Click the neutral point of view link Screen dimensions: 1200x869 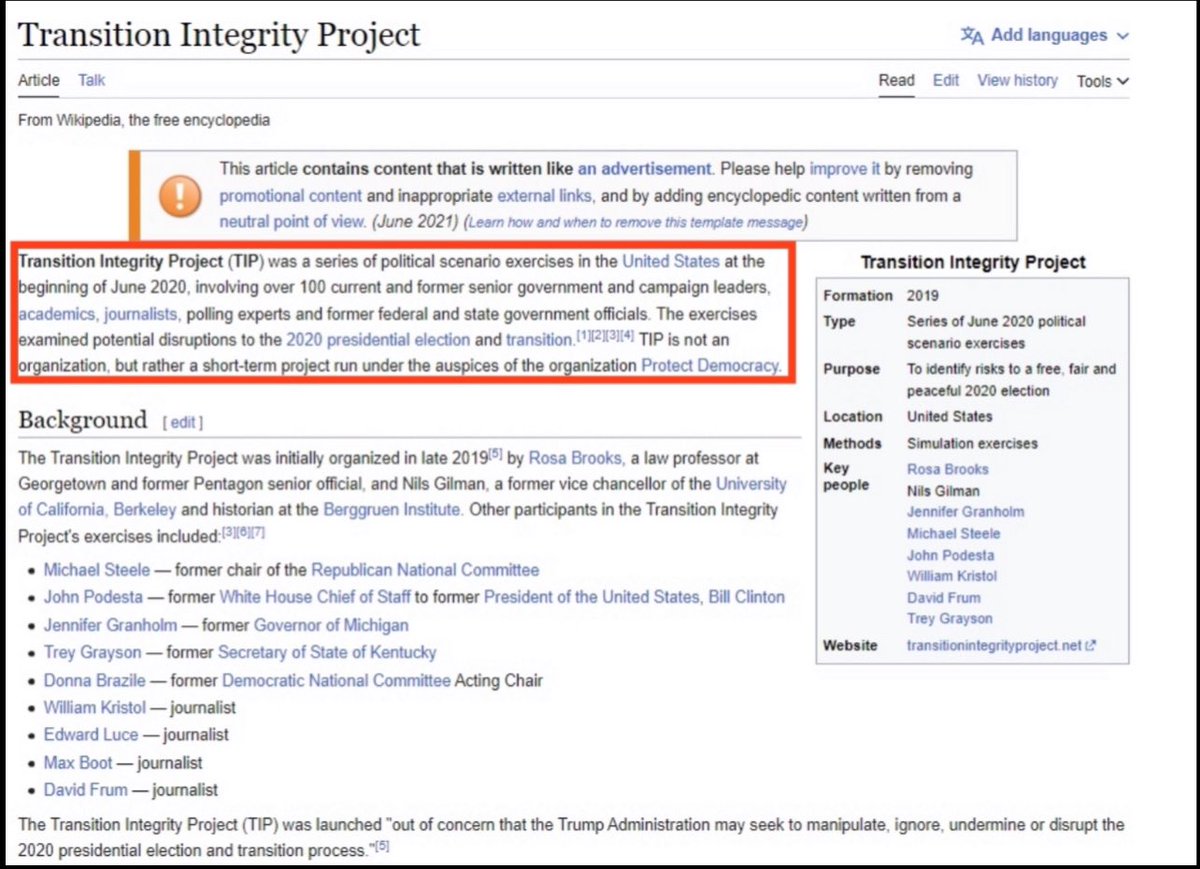tap(291, 221)
